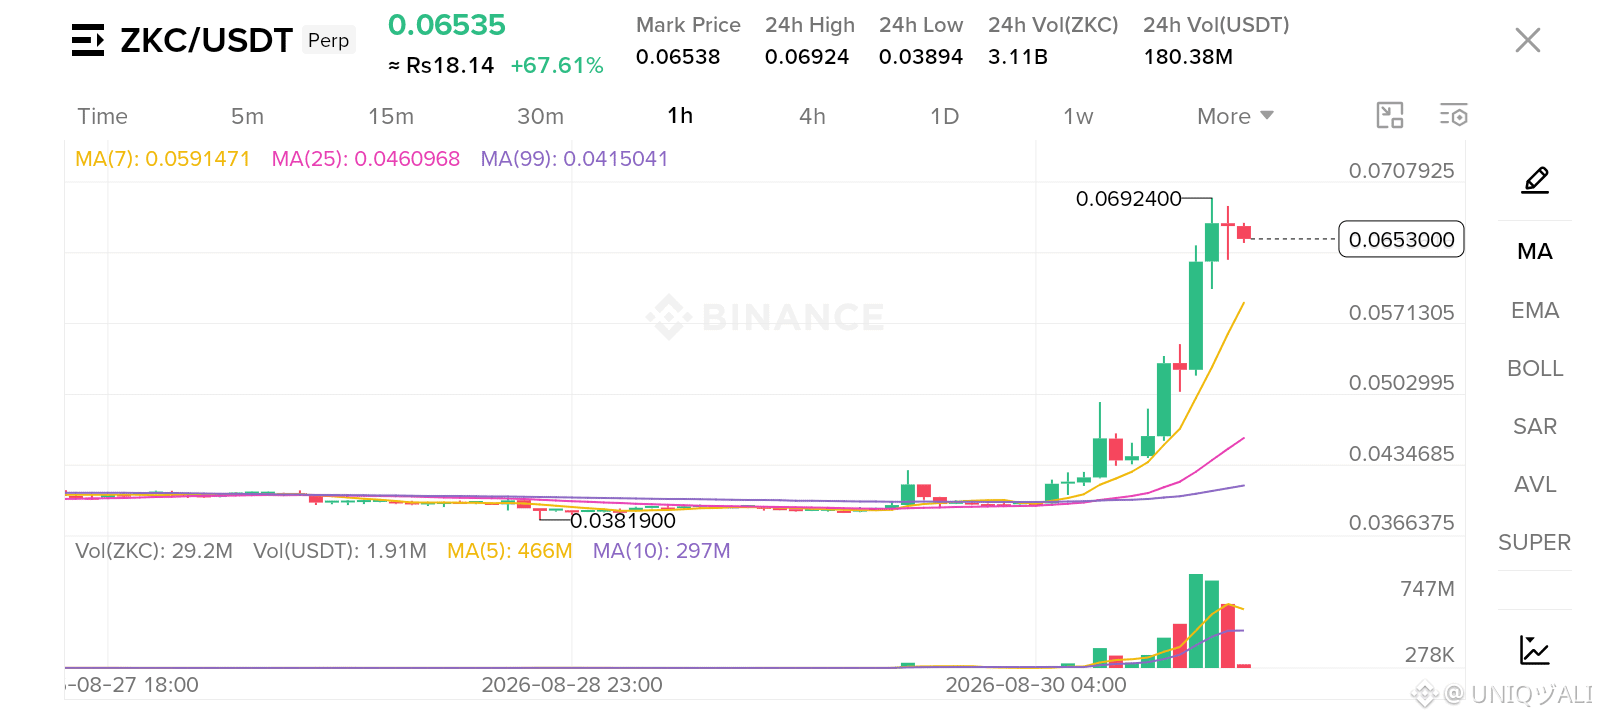This screenshot has width=1600, height=720.
Task: Tap the ZKC/USDT pair title
Action: click(x=206, y=40)
